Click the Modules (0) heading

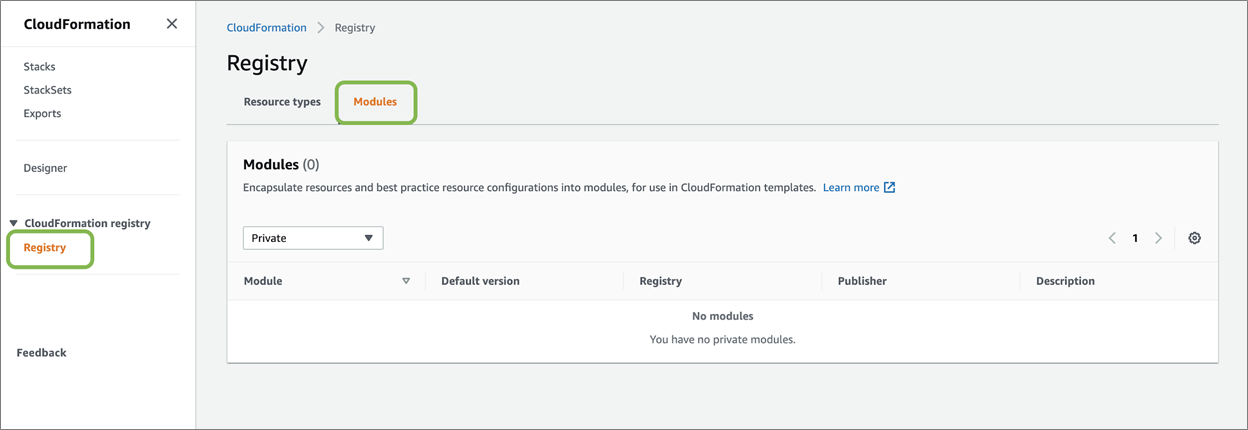coord(281,164)
